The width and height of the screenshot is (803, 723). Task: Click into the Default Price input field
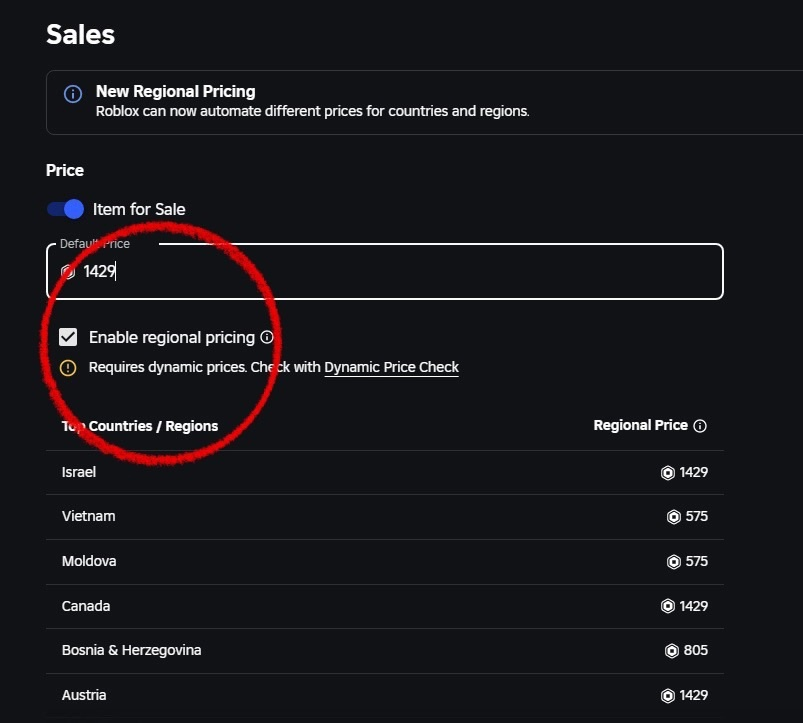click(x=385, y=271)
